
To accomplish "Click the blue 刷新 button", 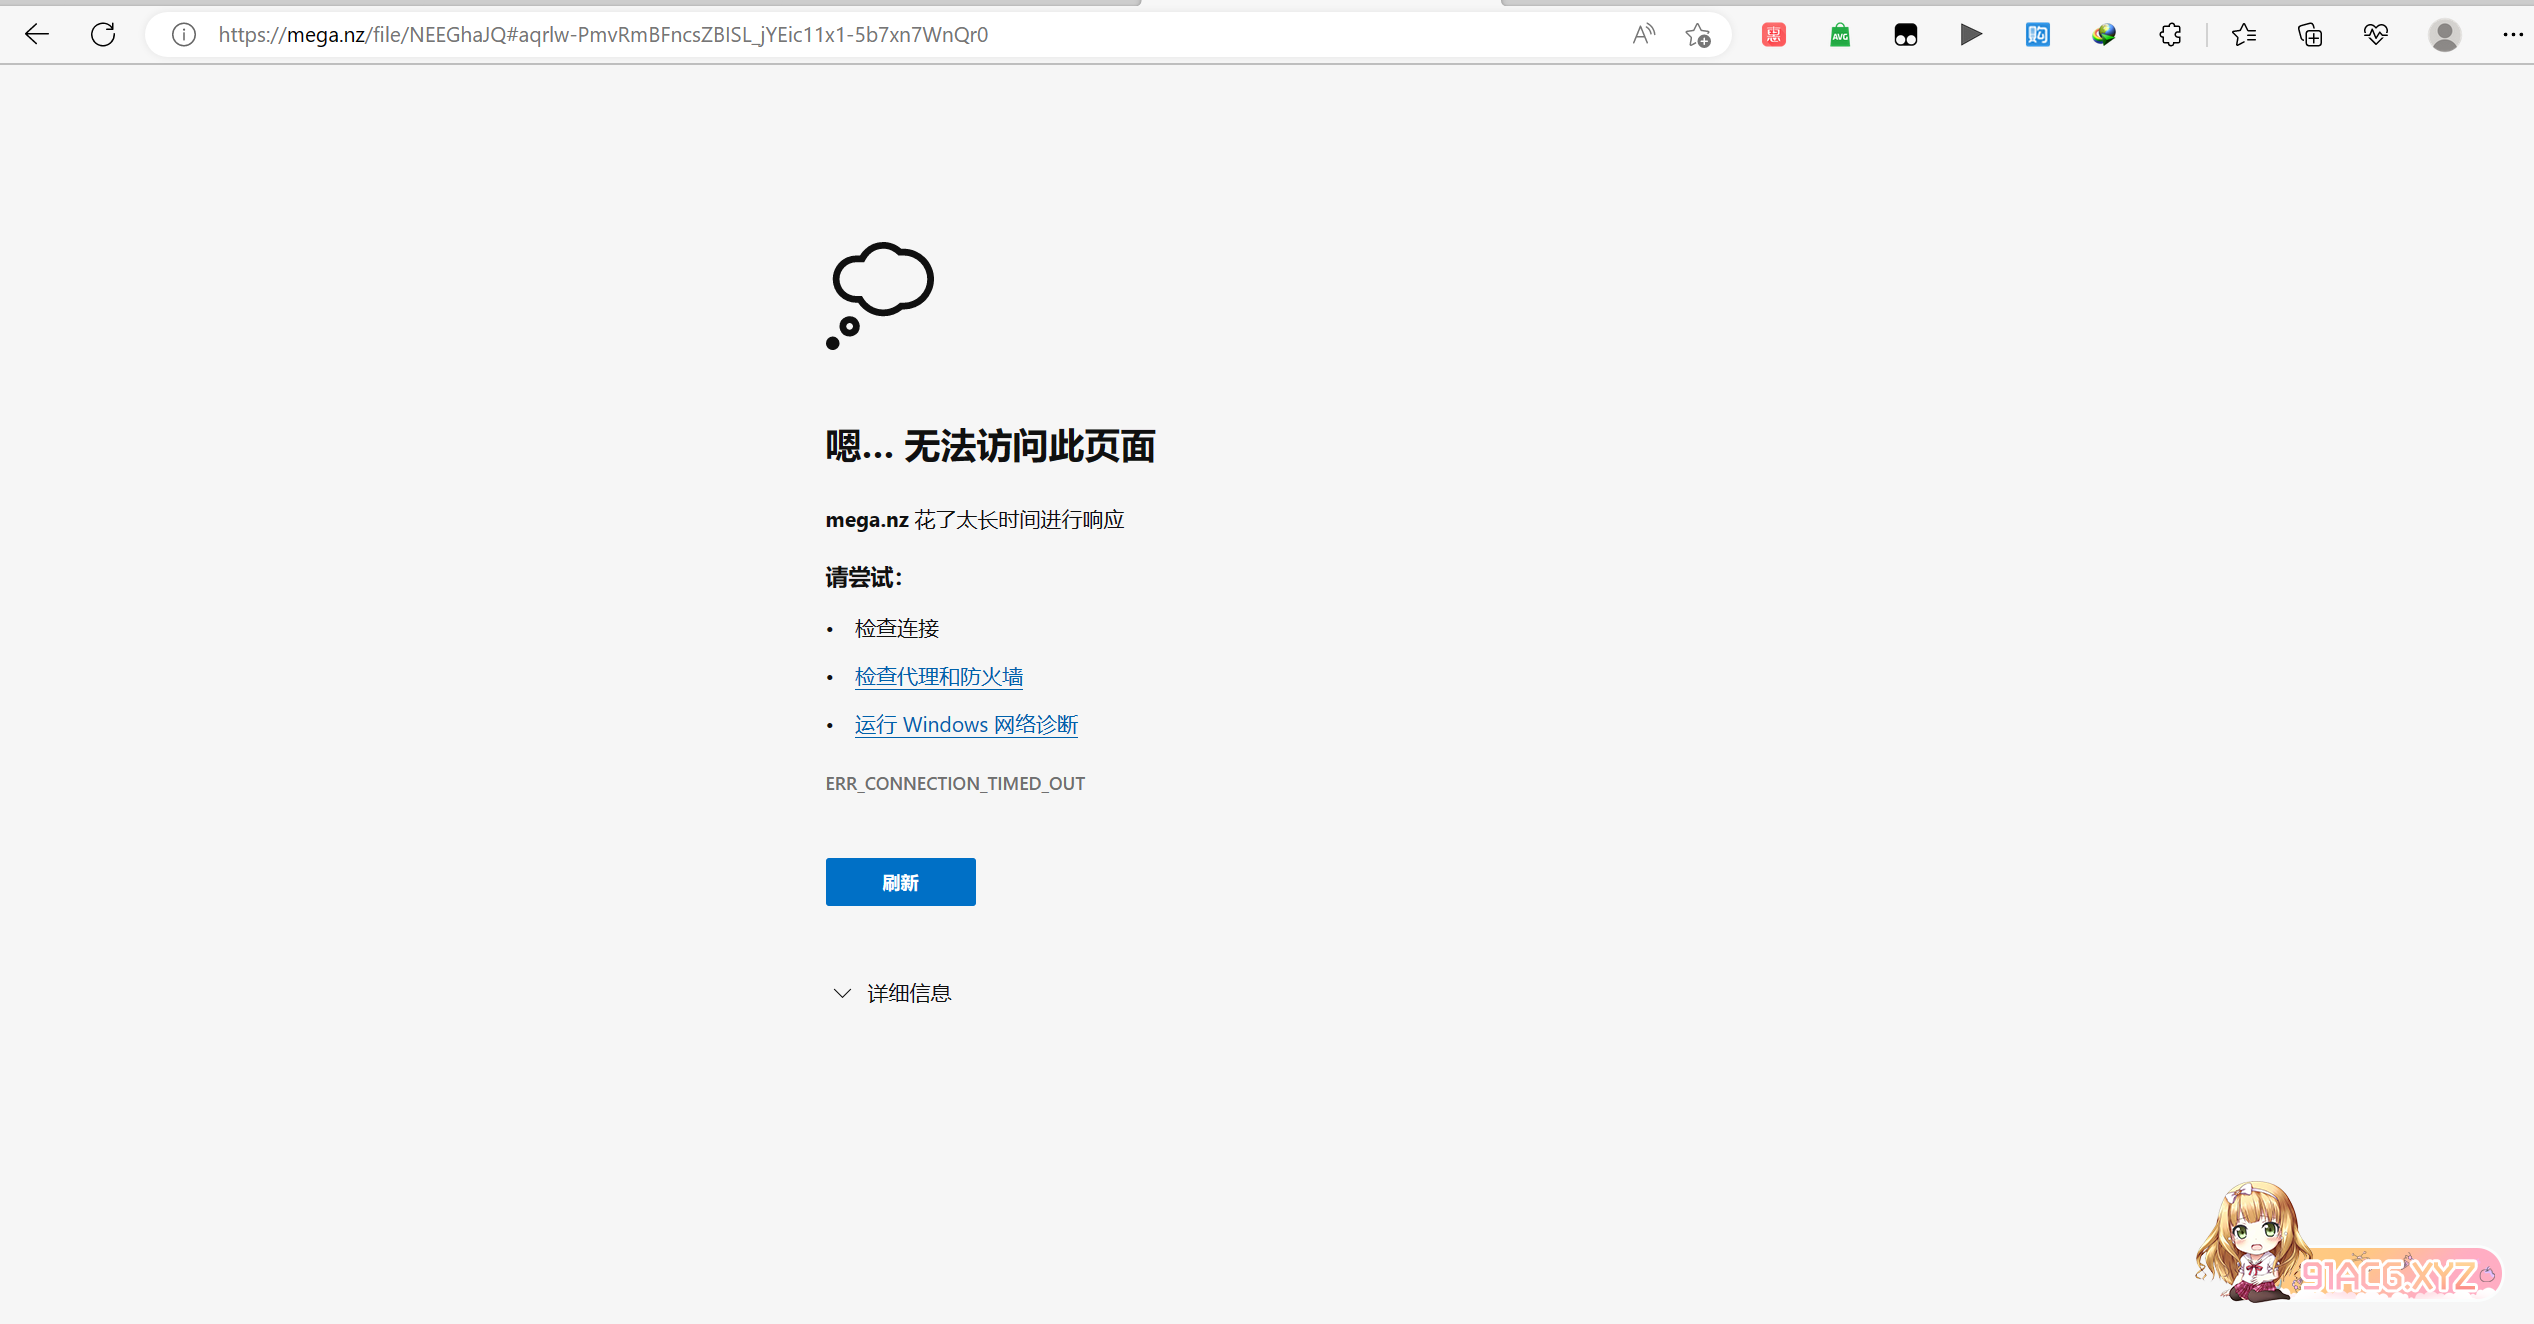I will [x=900, y=882].
